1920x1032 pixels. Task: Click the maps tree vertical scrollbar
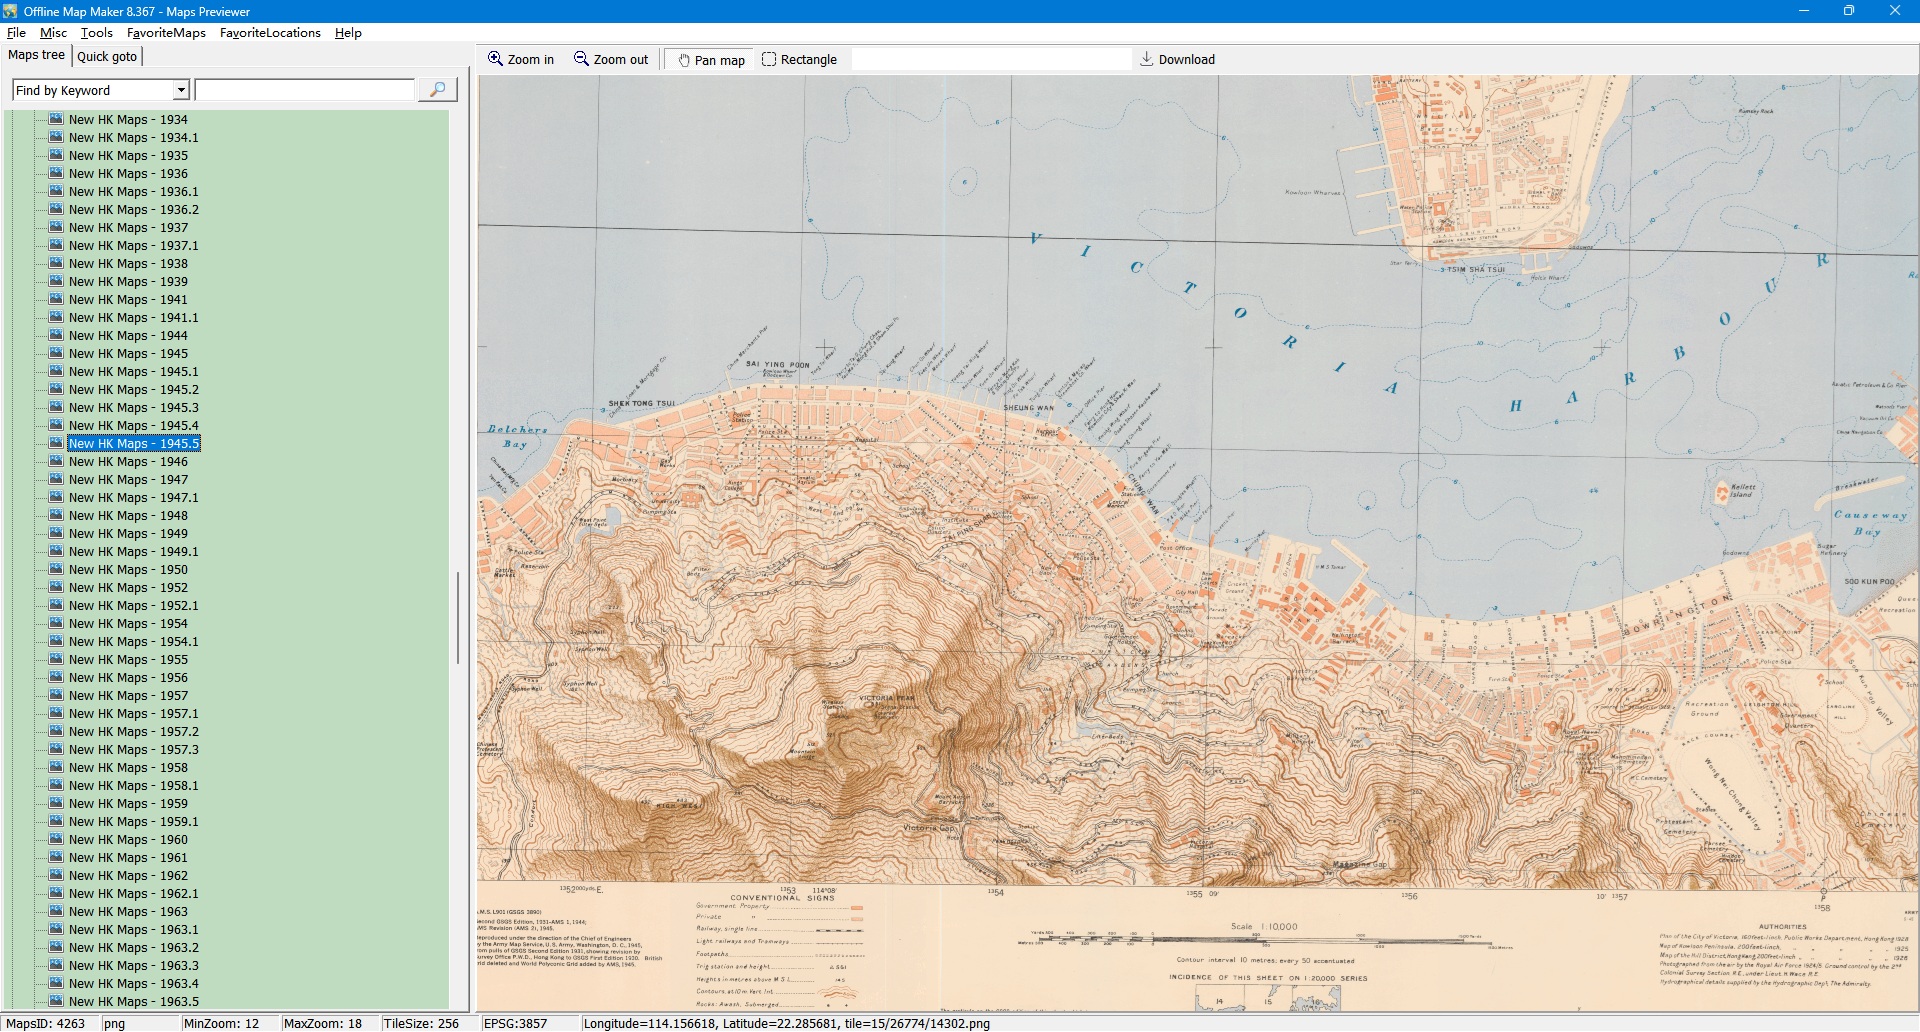click(458, 618)
